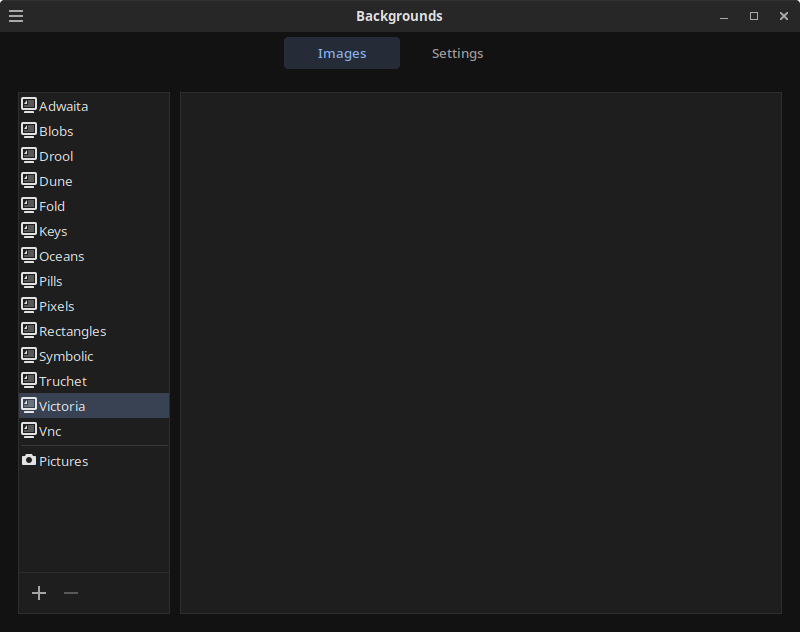Select the Fold collection

click(x=94, y=206)
